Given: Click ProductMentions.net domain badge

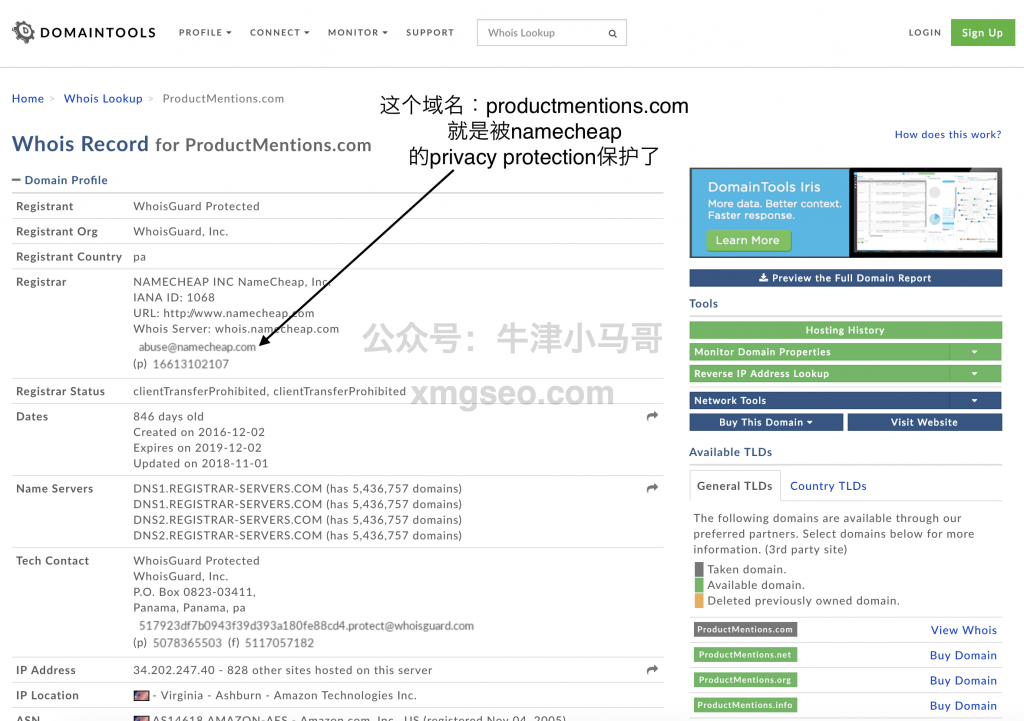Looking at the screenshot, I should pyautogui.click(x=745, y=654).
